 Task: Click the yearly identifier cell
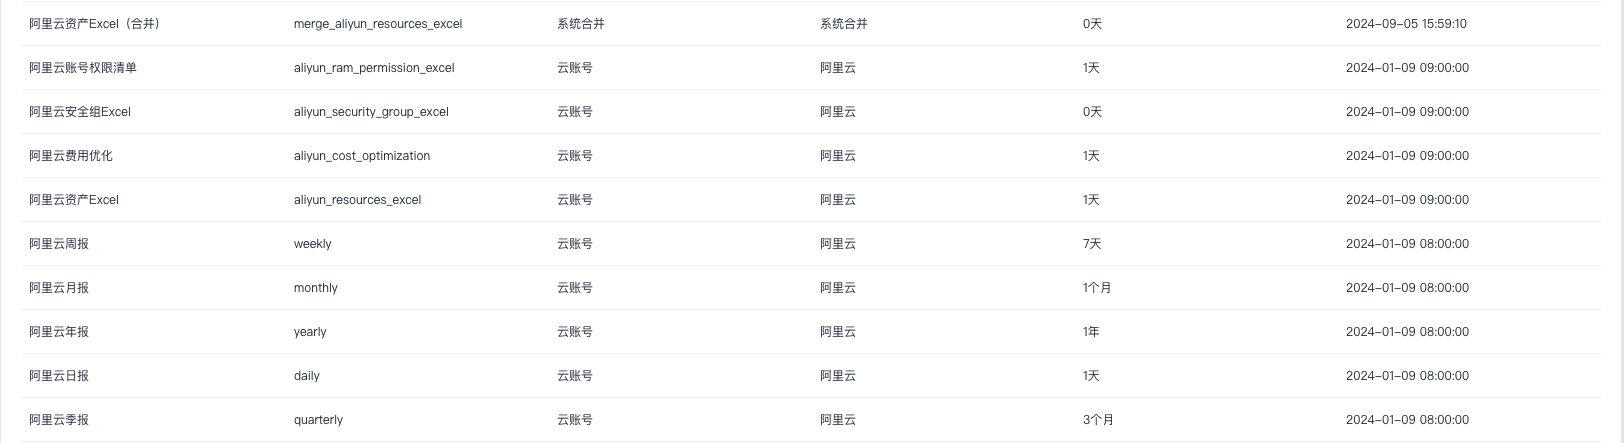(x=310, y=332)
